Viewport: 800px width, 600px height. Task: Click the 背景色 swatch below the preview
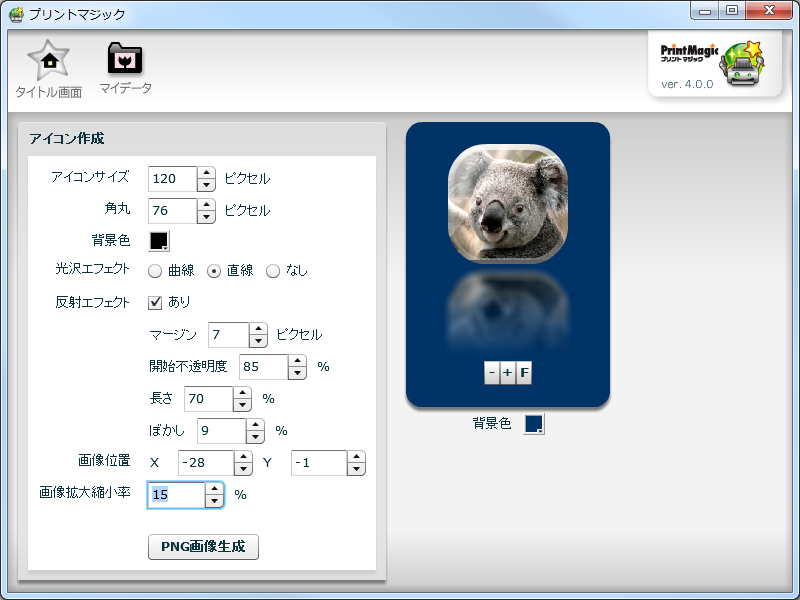(534, 423)
